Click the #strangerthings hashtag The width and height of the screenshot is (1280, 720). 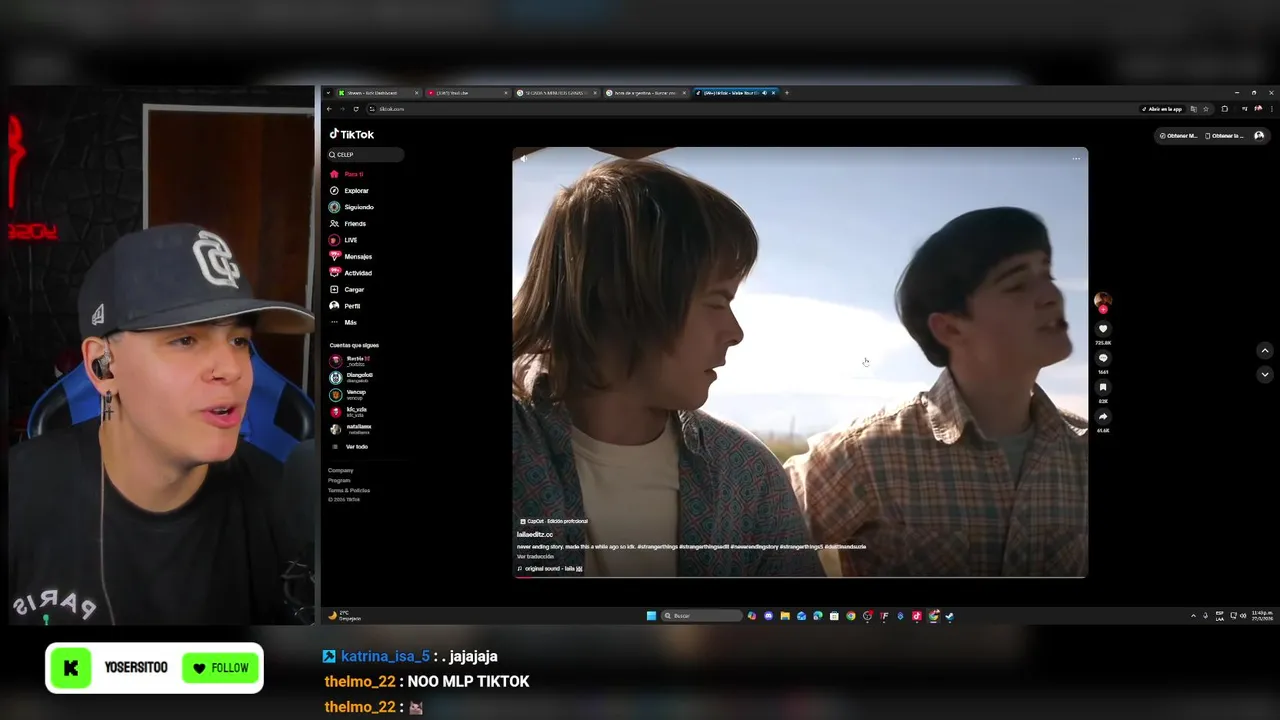(x=657, y=547)
